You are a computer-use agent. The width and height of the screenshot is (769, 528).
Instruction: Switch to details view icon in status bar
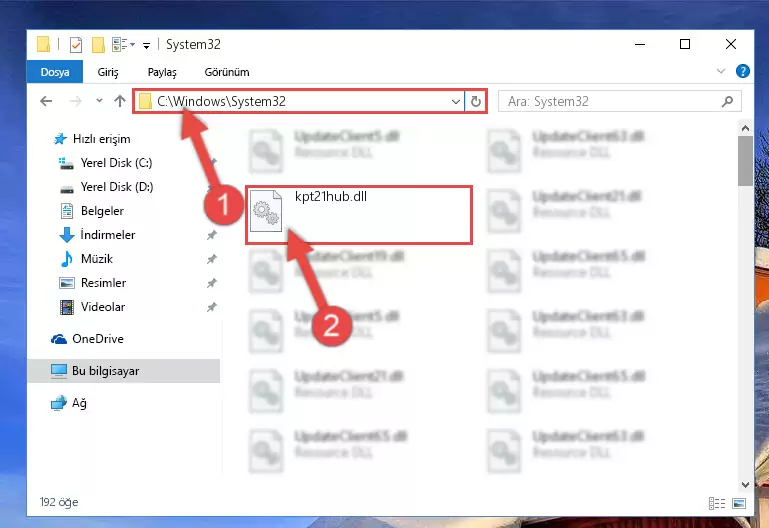(x=717, y=503)
